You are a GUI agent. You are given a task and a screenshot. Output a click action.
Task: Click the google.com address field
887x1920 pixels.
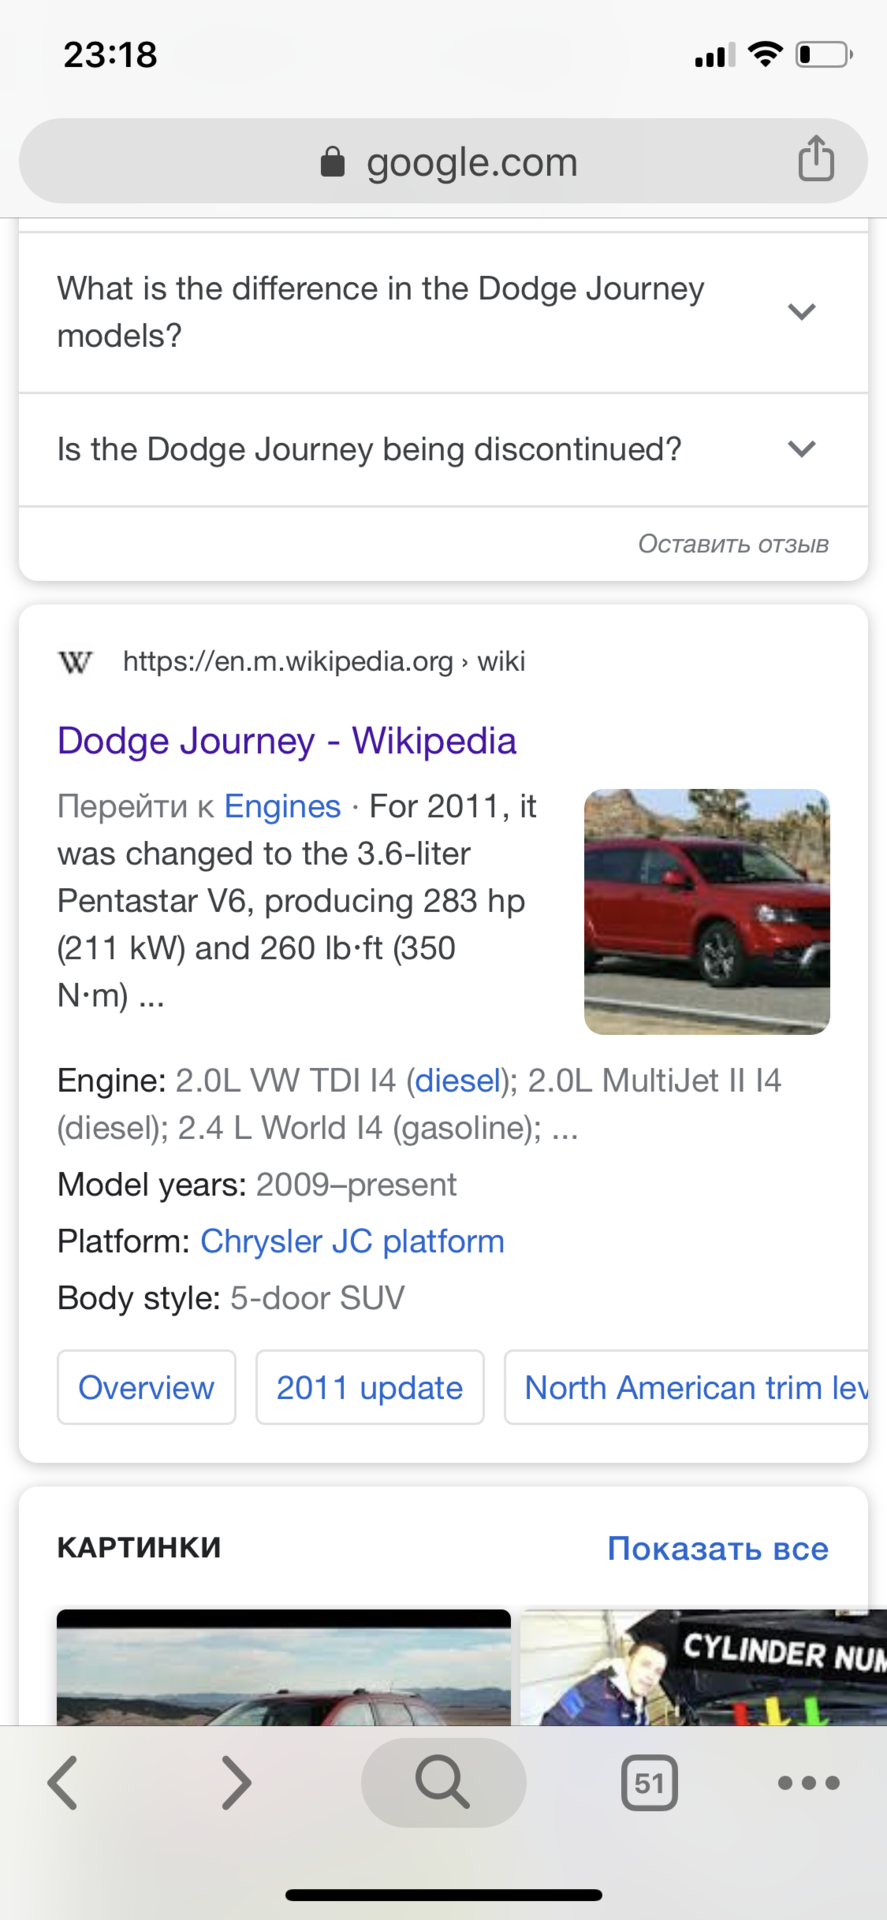pos(443,161)
